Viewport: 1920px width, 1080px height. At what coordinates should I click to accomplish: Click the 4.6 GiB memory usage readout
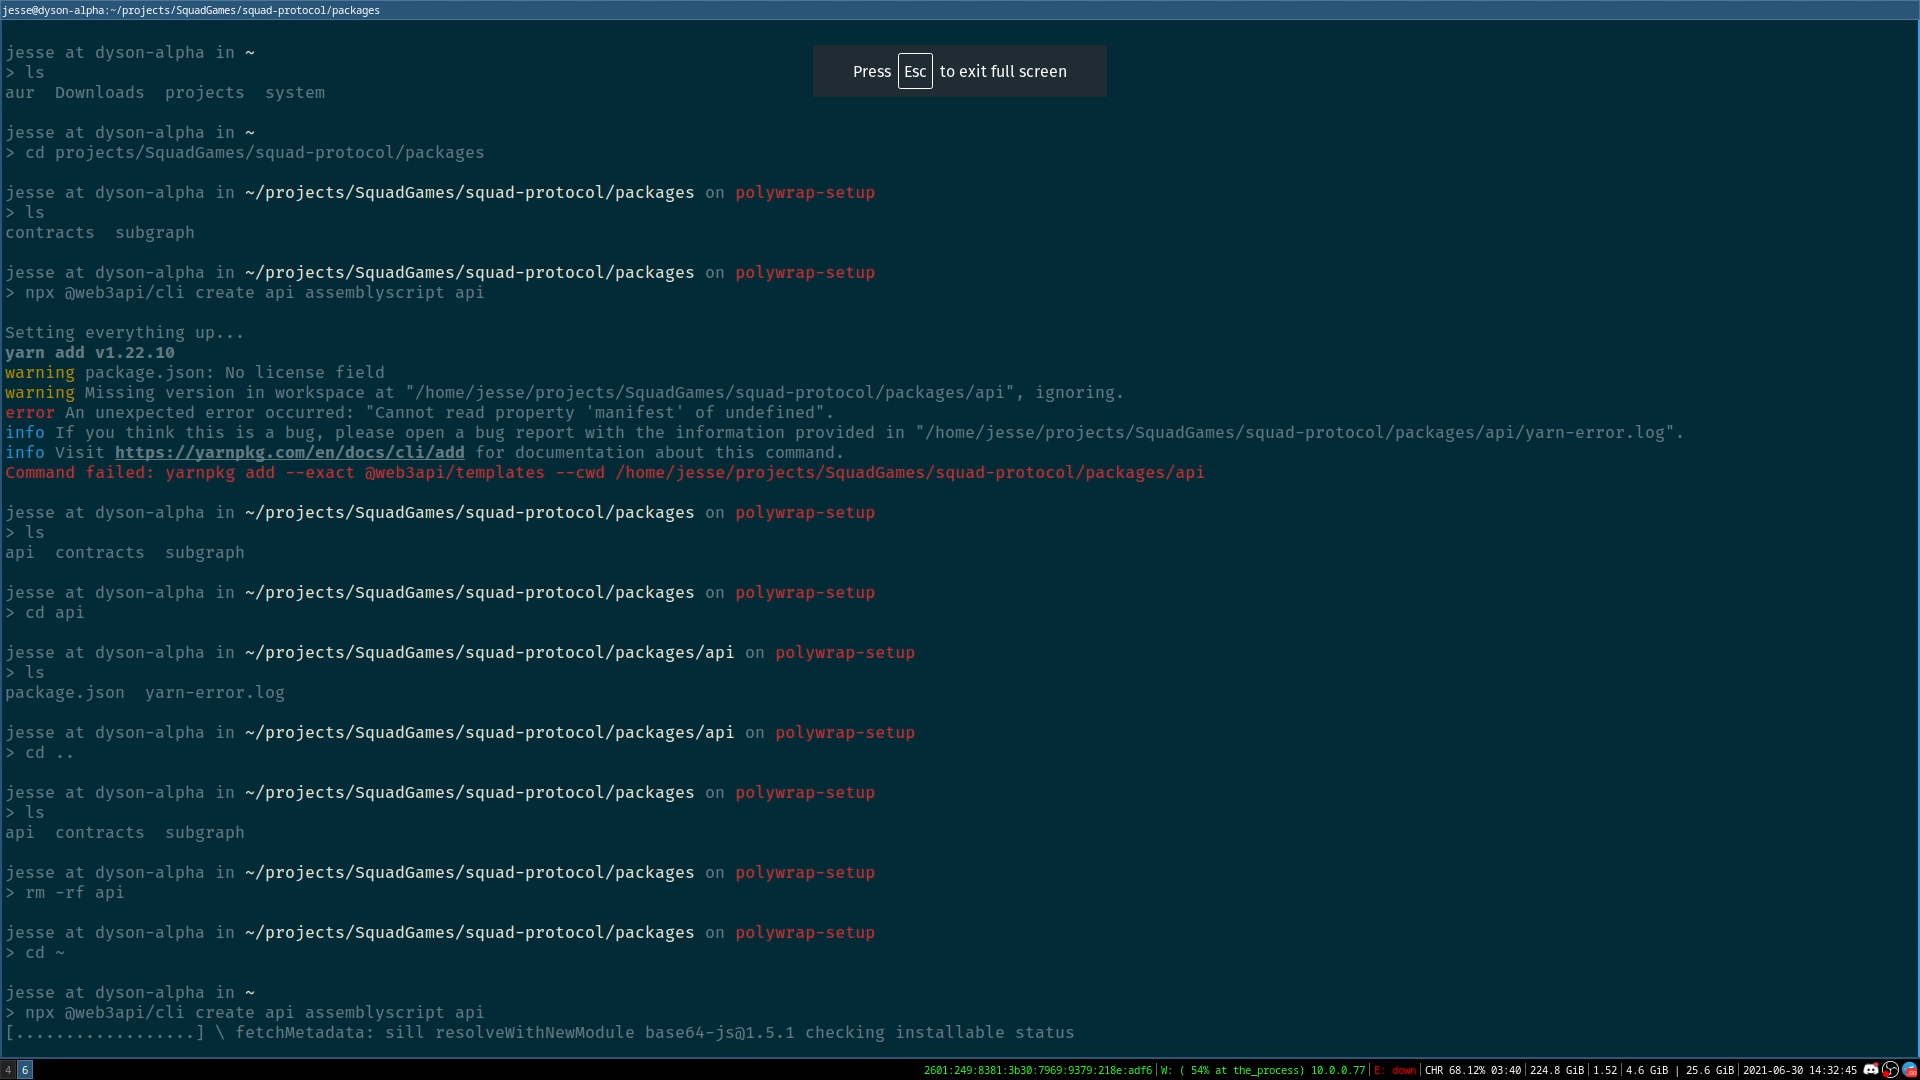pyautogui.click(x=1648, y=1070)
